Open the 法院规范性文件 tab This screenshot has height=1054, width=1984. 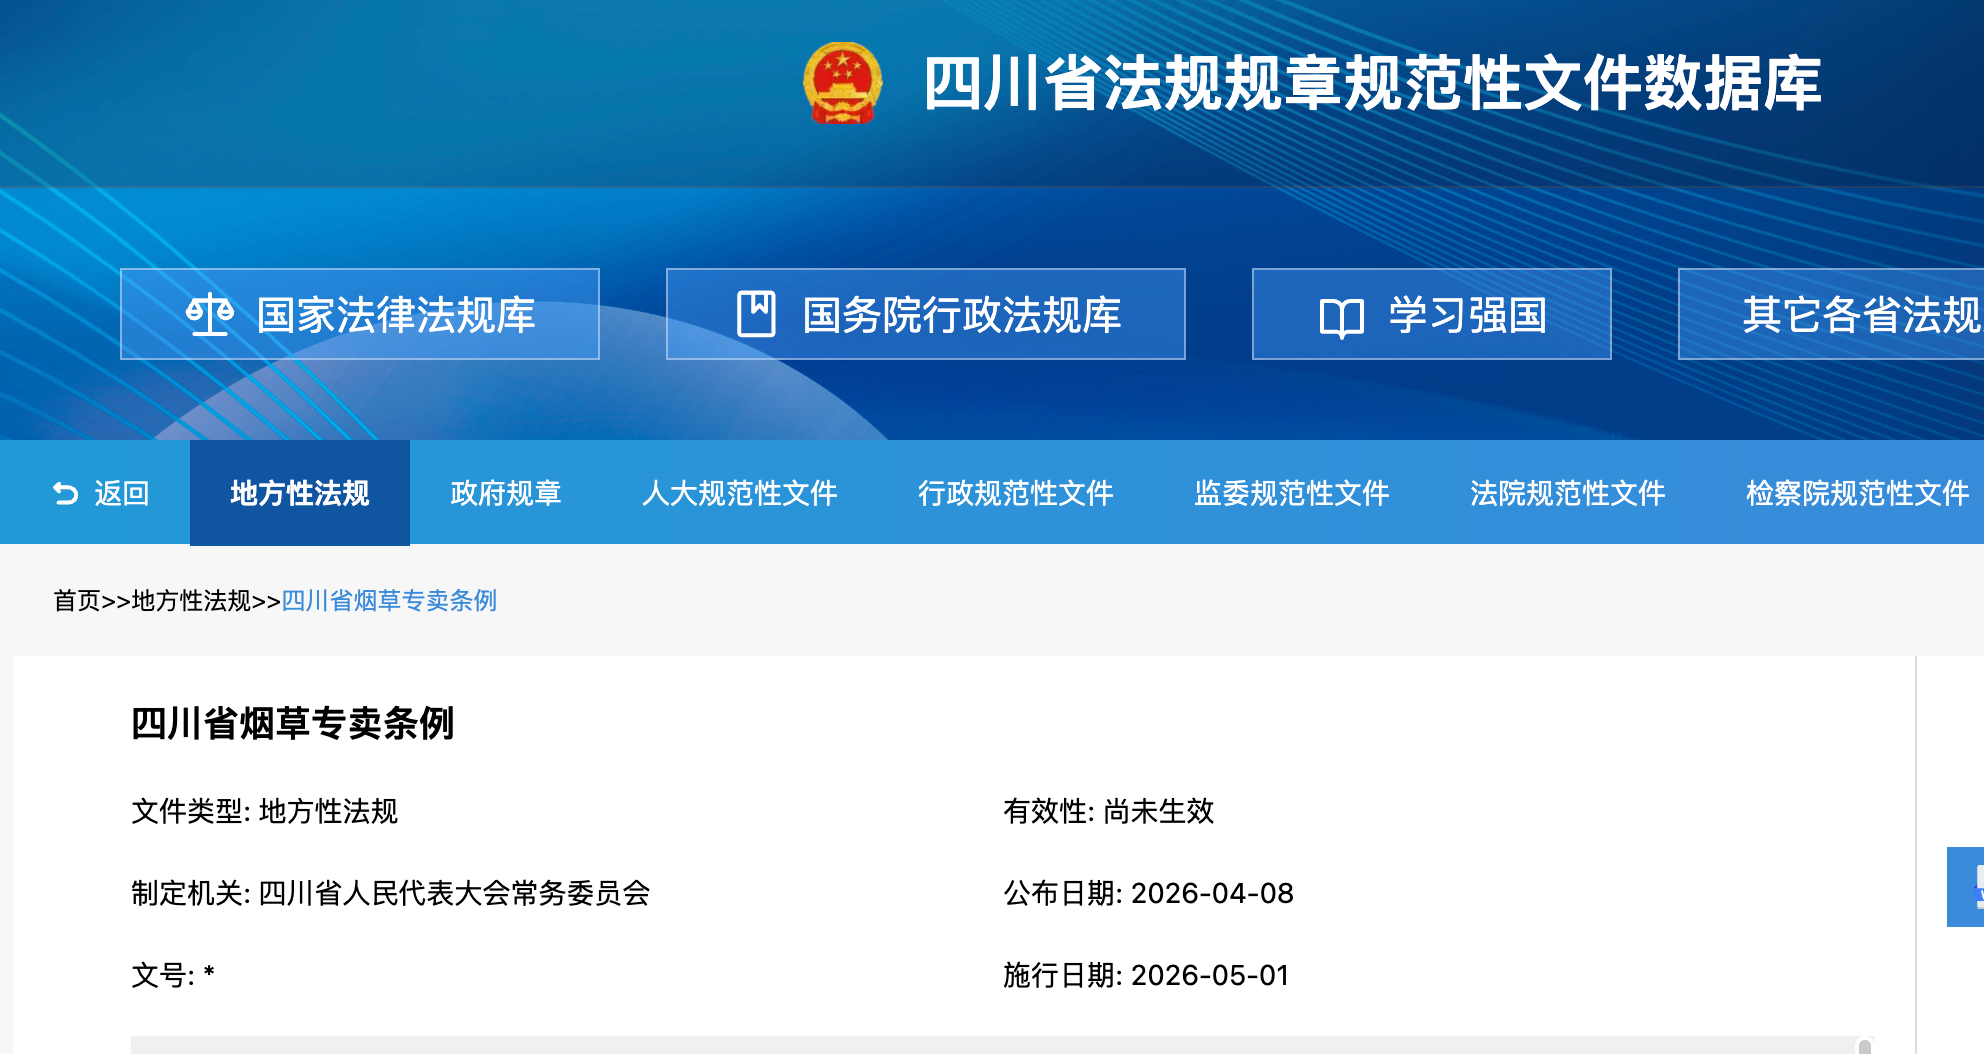(1567, 493)
